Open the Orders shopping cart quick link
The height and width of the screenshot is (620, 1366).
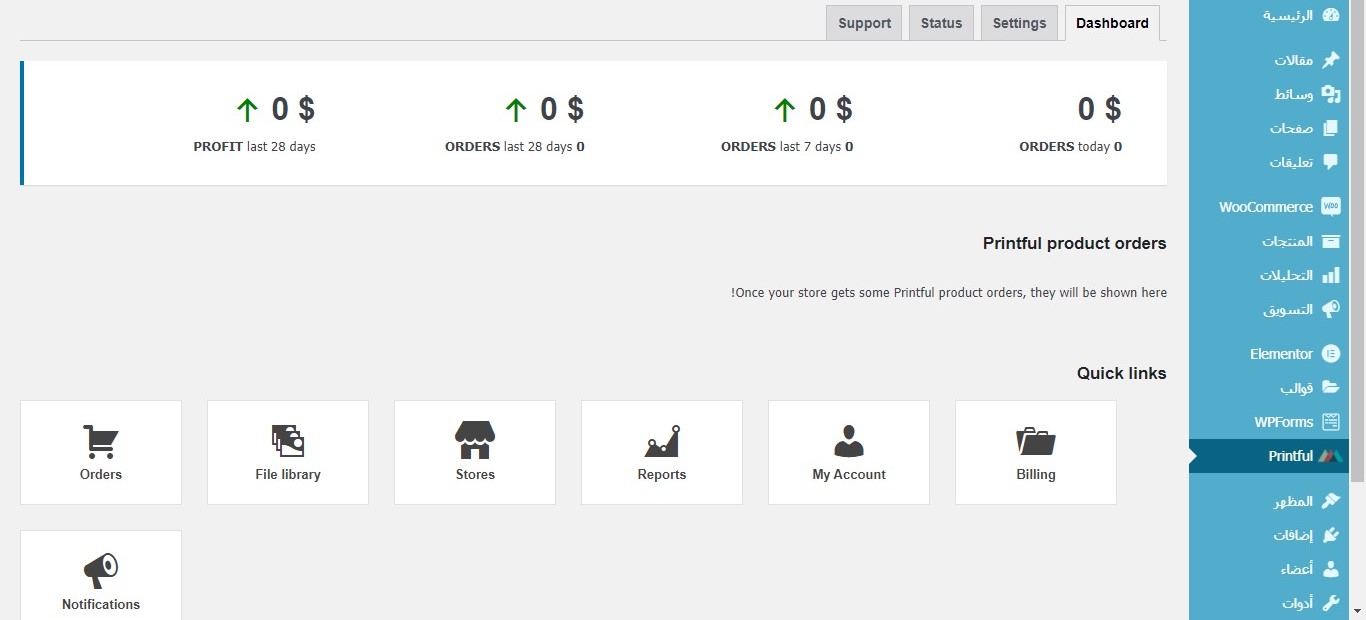click(x=101, y=441)
